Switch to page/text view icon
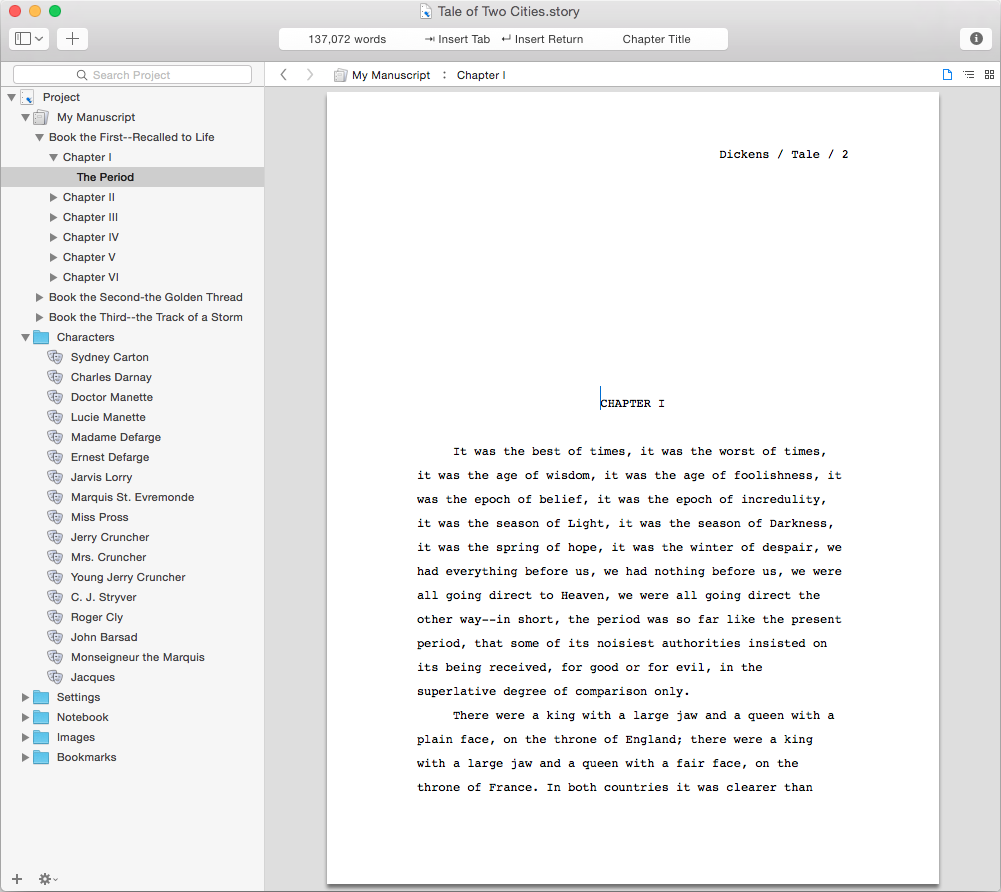Screen dimensions: 1001x892 point(945,74)
